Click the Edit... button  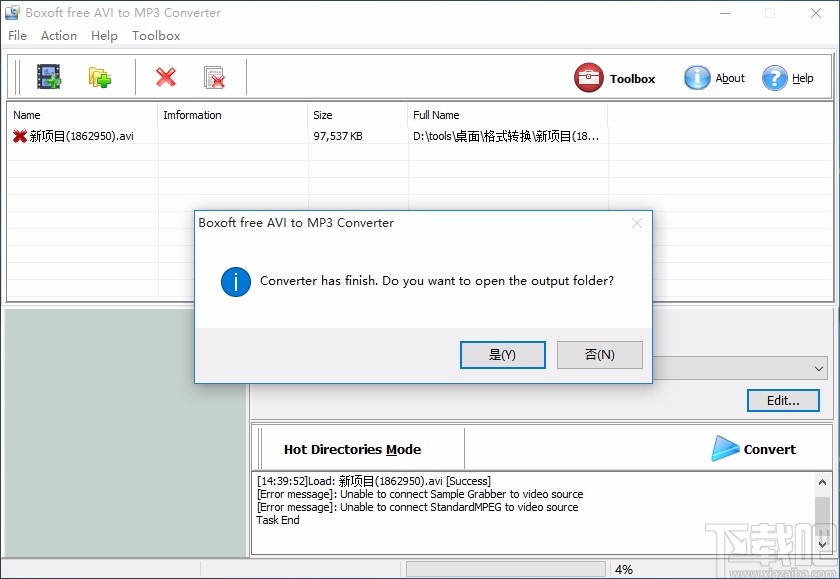click(783, 400)
